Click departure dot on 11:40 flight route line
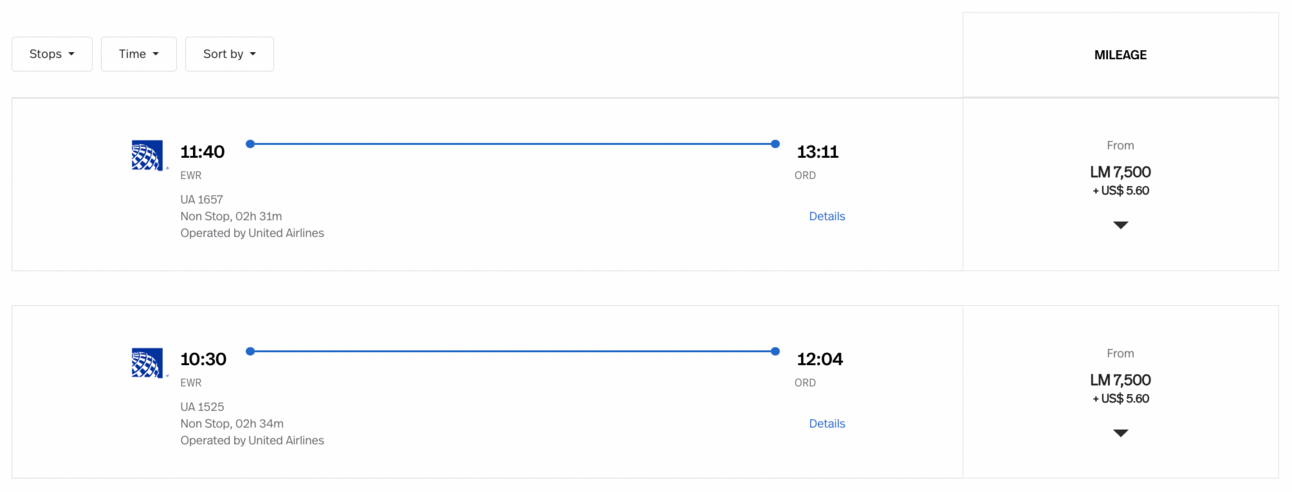The width and height of the screenshot is (1292, 492). pos(250,144)
